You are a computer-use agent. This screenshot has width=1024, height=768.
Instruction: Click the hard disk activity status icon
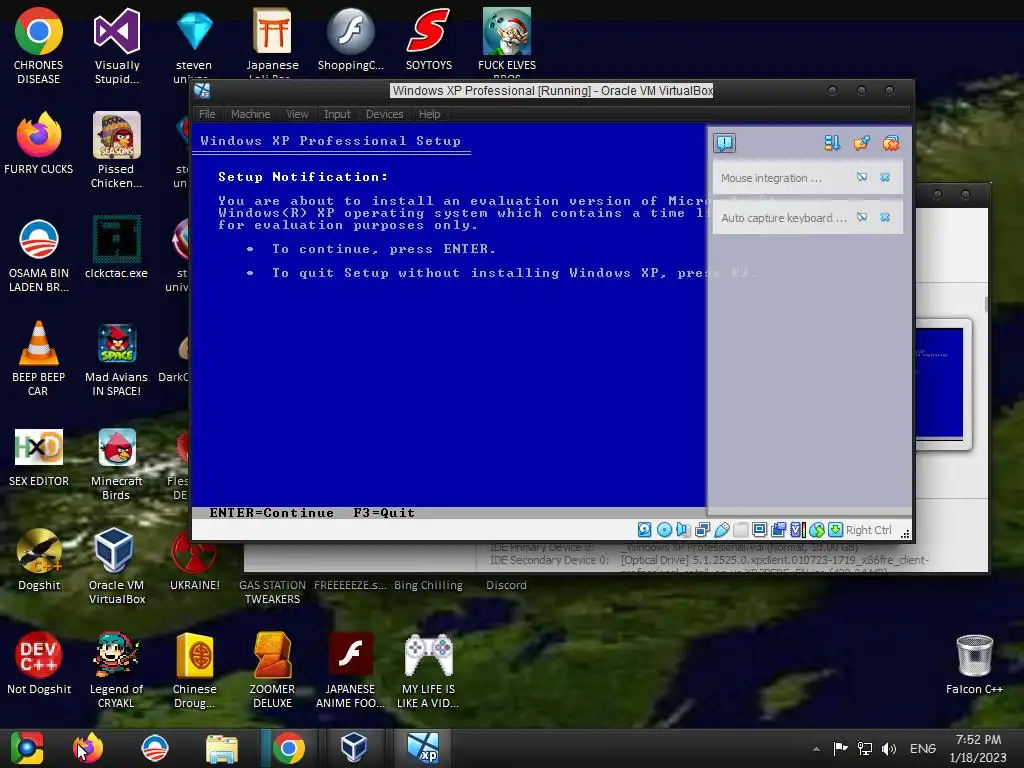(x=645, y=530)
